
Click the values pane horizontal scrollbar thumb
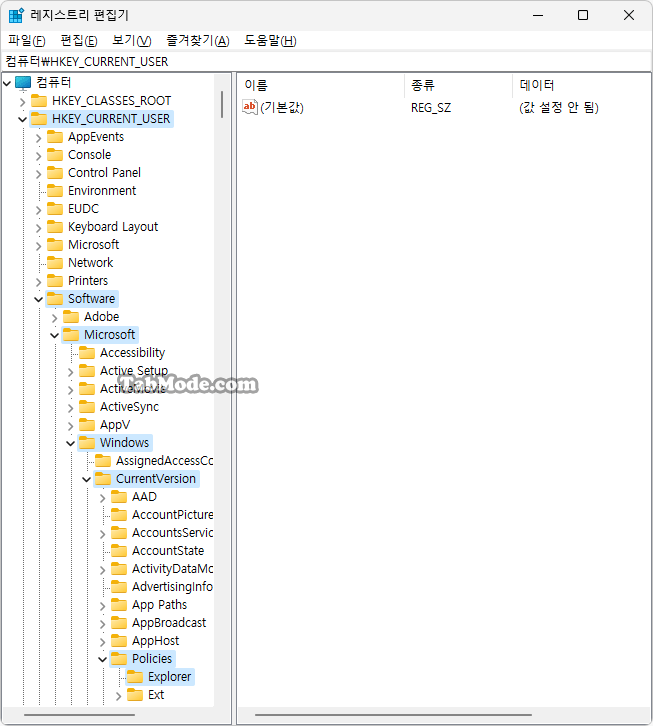(393, 715)
